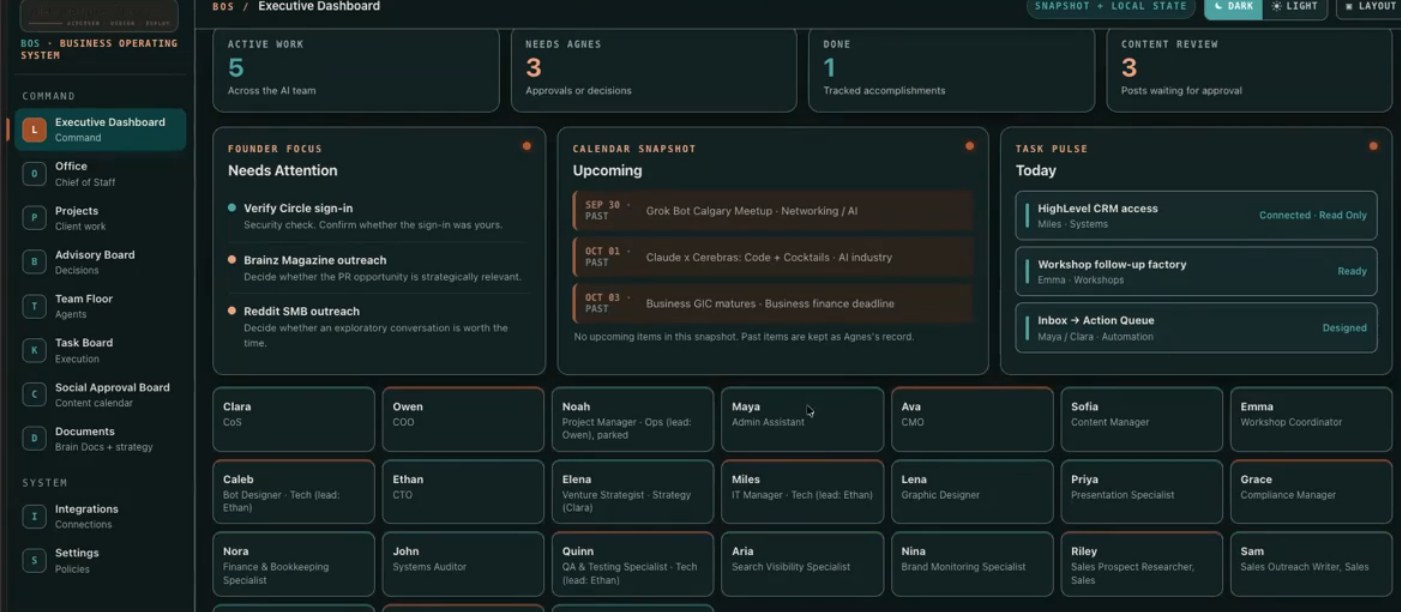Screen dimensions: 1401x612
Task: Open Documents brain docs section
Action: [x=100, y=439]
